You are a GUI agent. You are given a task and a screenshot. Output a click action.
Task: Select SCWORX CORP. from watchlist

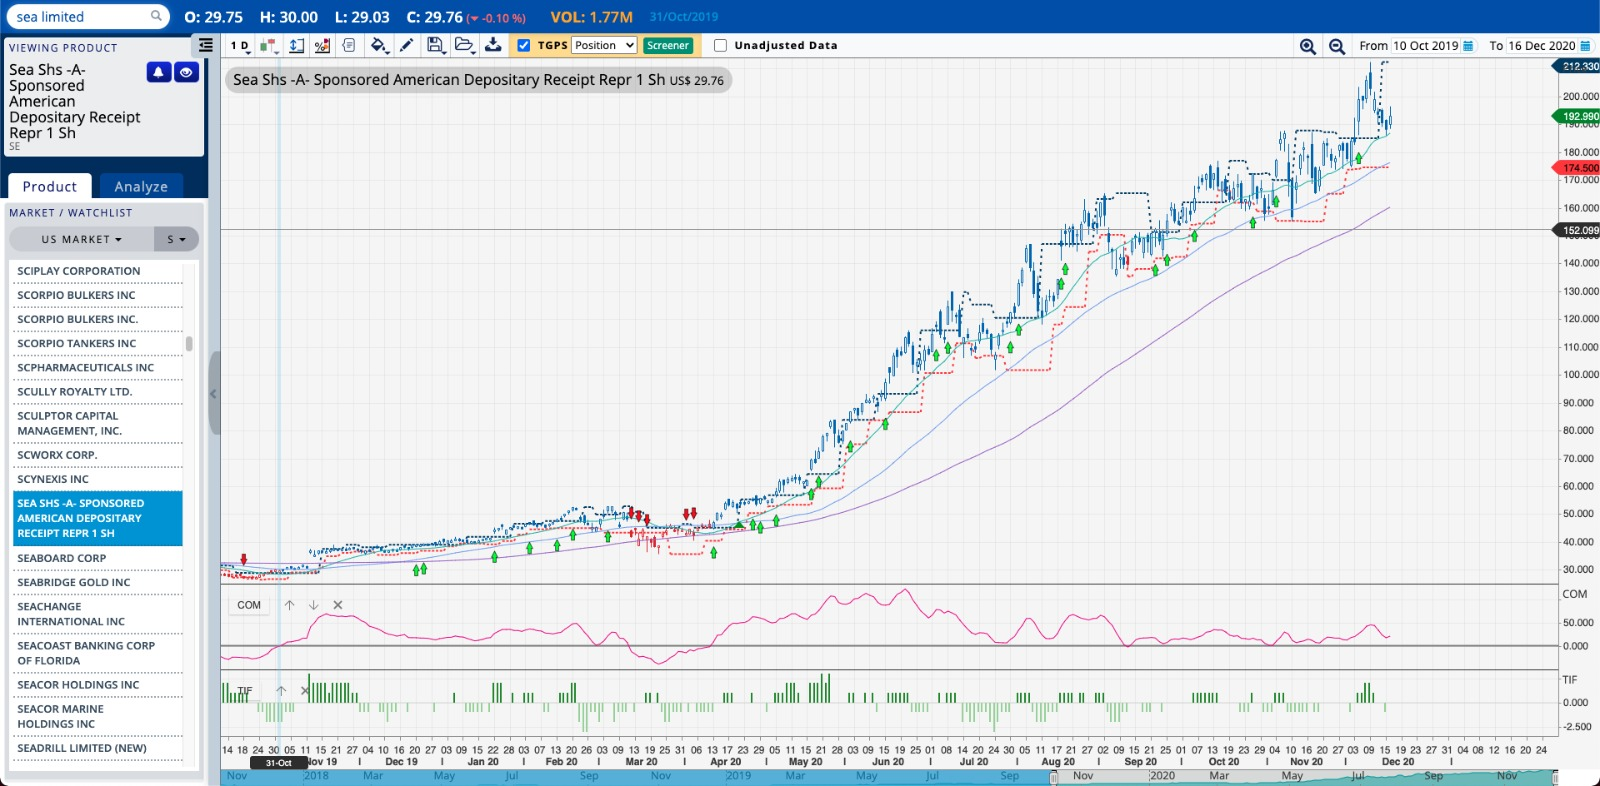tap(97, 455)
